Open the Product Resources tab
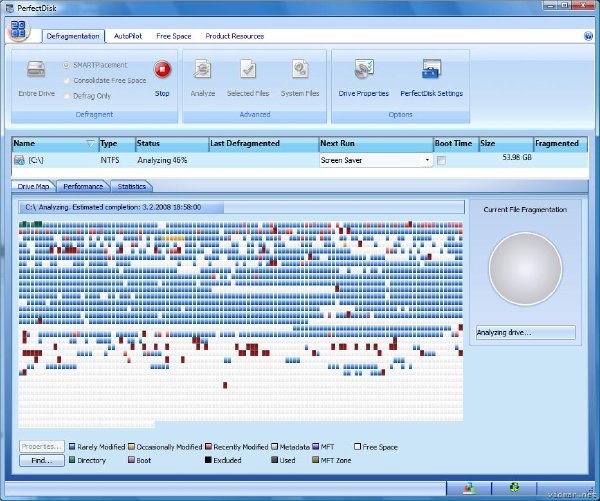 pyautogui.click(x=235, y=36)
